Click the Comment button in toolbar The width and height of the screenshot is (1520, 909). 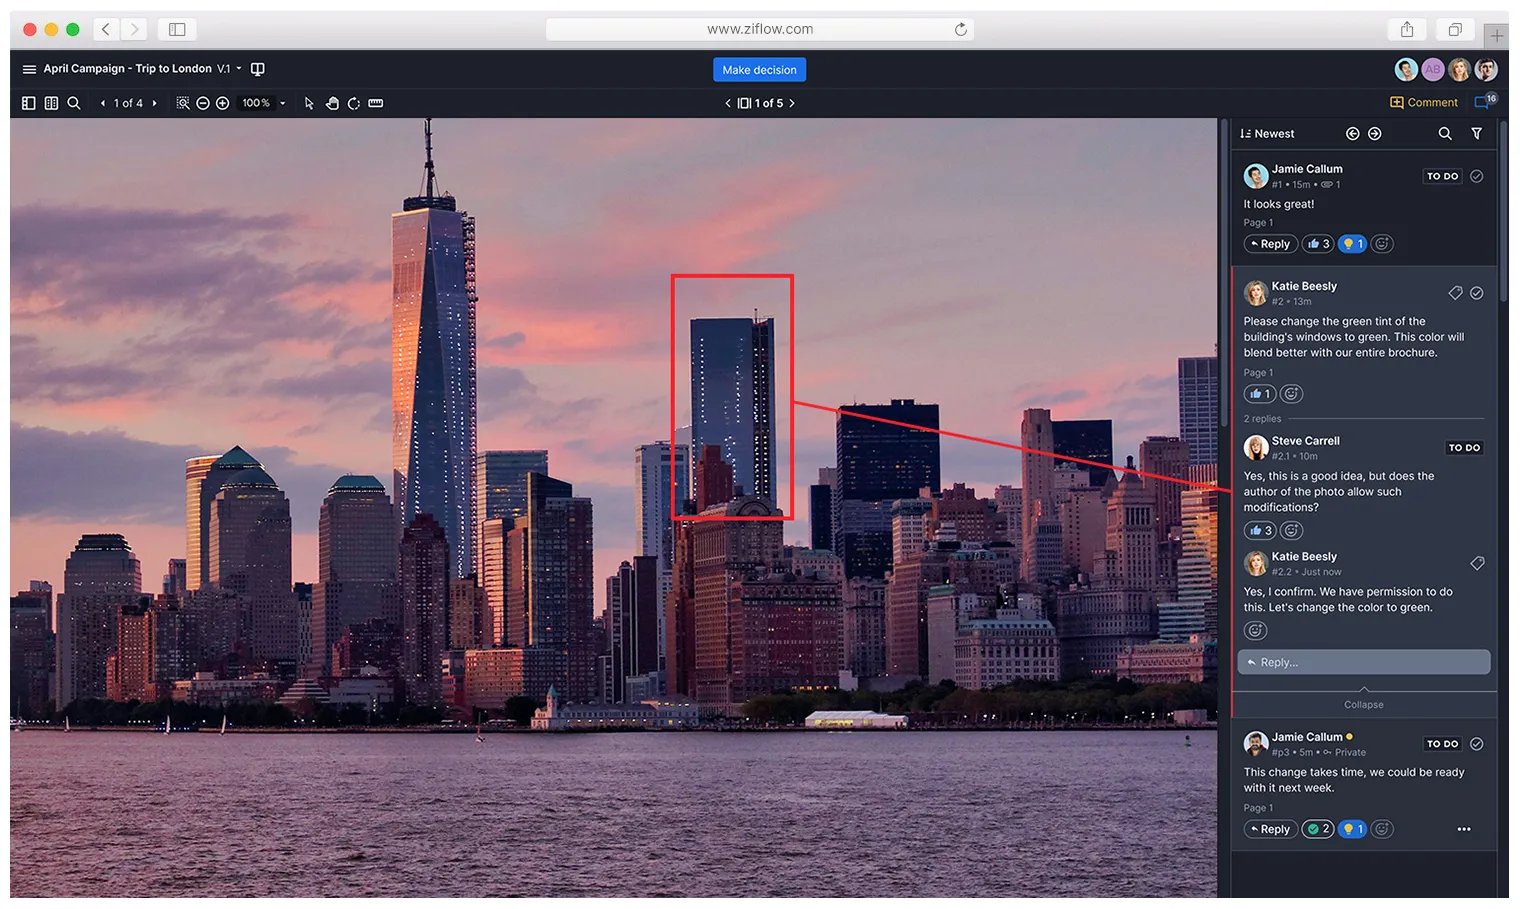click(x=1424, y=102)
